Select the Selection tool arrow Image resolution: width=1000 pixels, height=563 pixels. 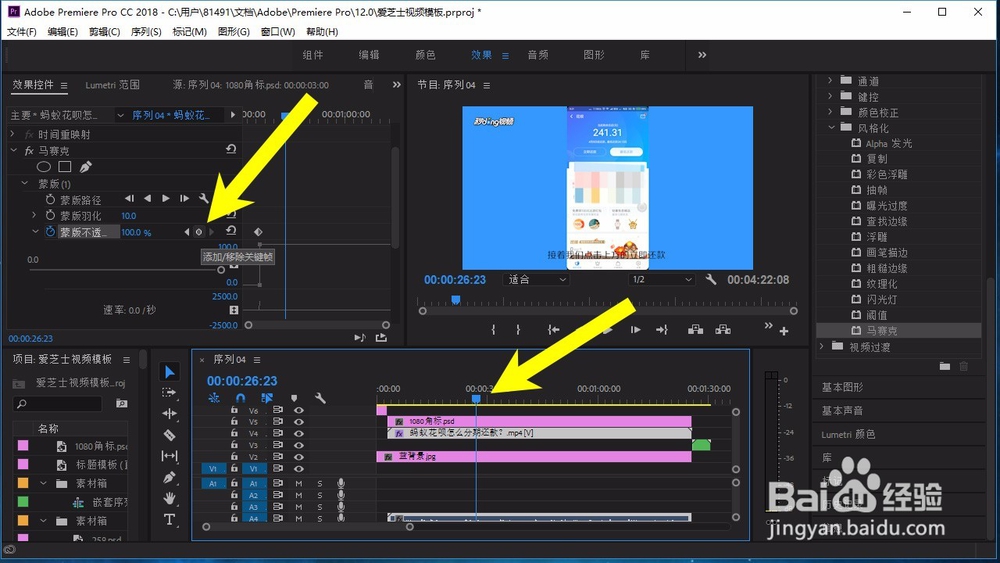coord(169,372)
